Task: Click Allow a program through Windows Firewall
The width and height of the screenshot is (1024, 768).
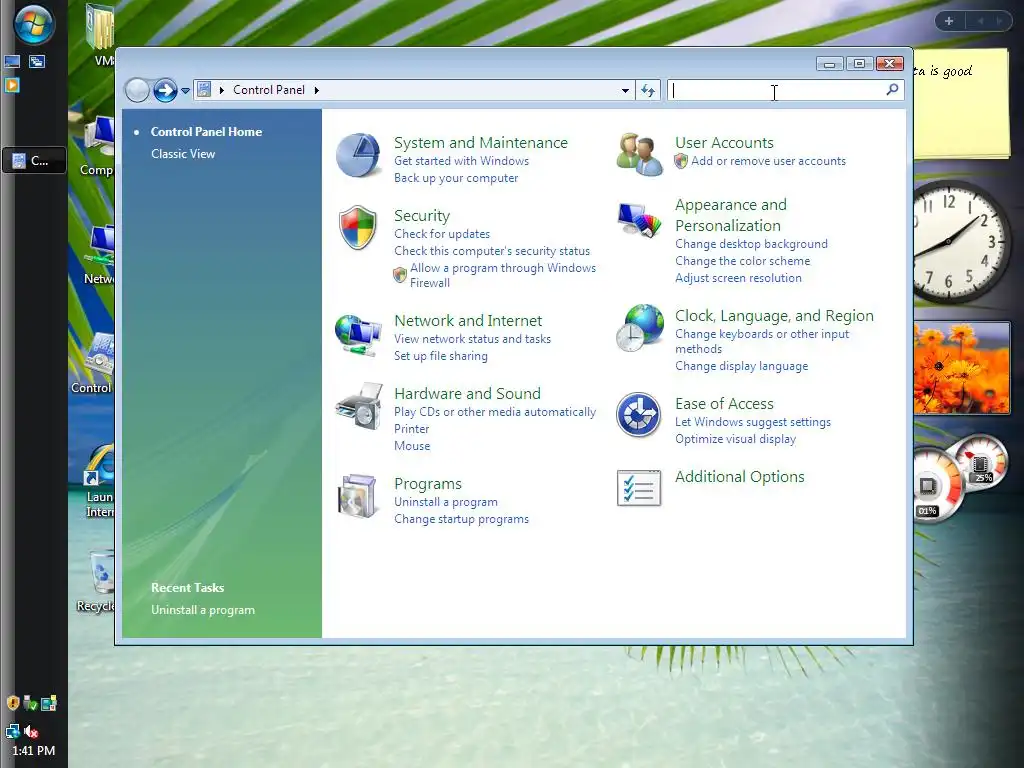Action: [x=503, y=275]
